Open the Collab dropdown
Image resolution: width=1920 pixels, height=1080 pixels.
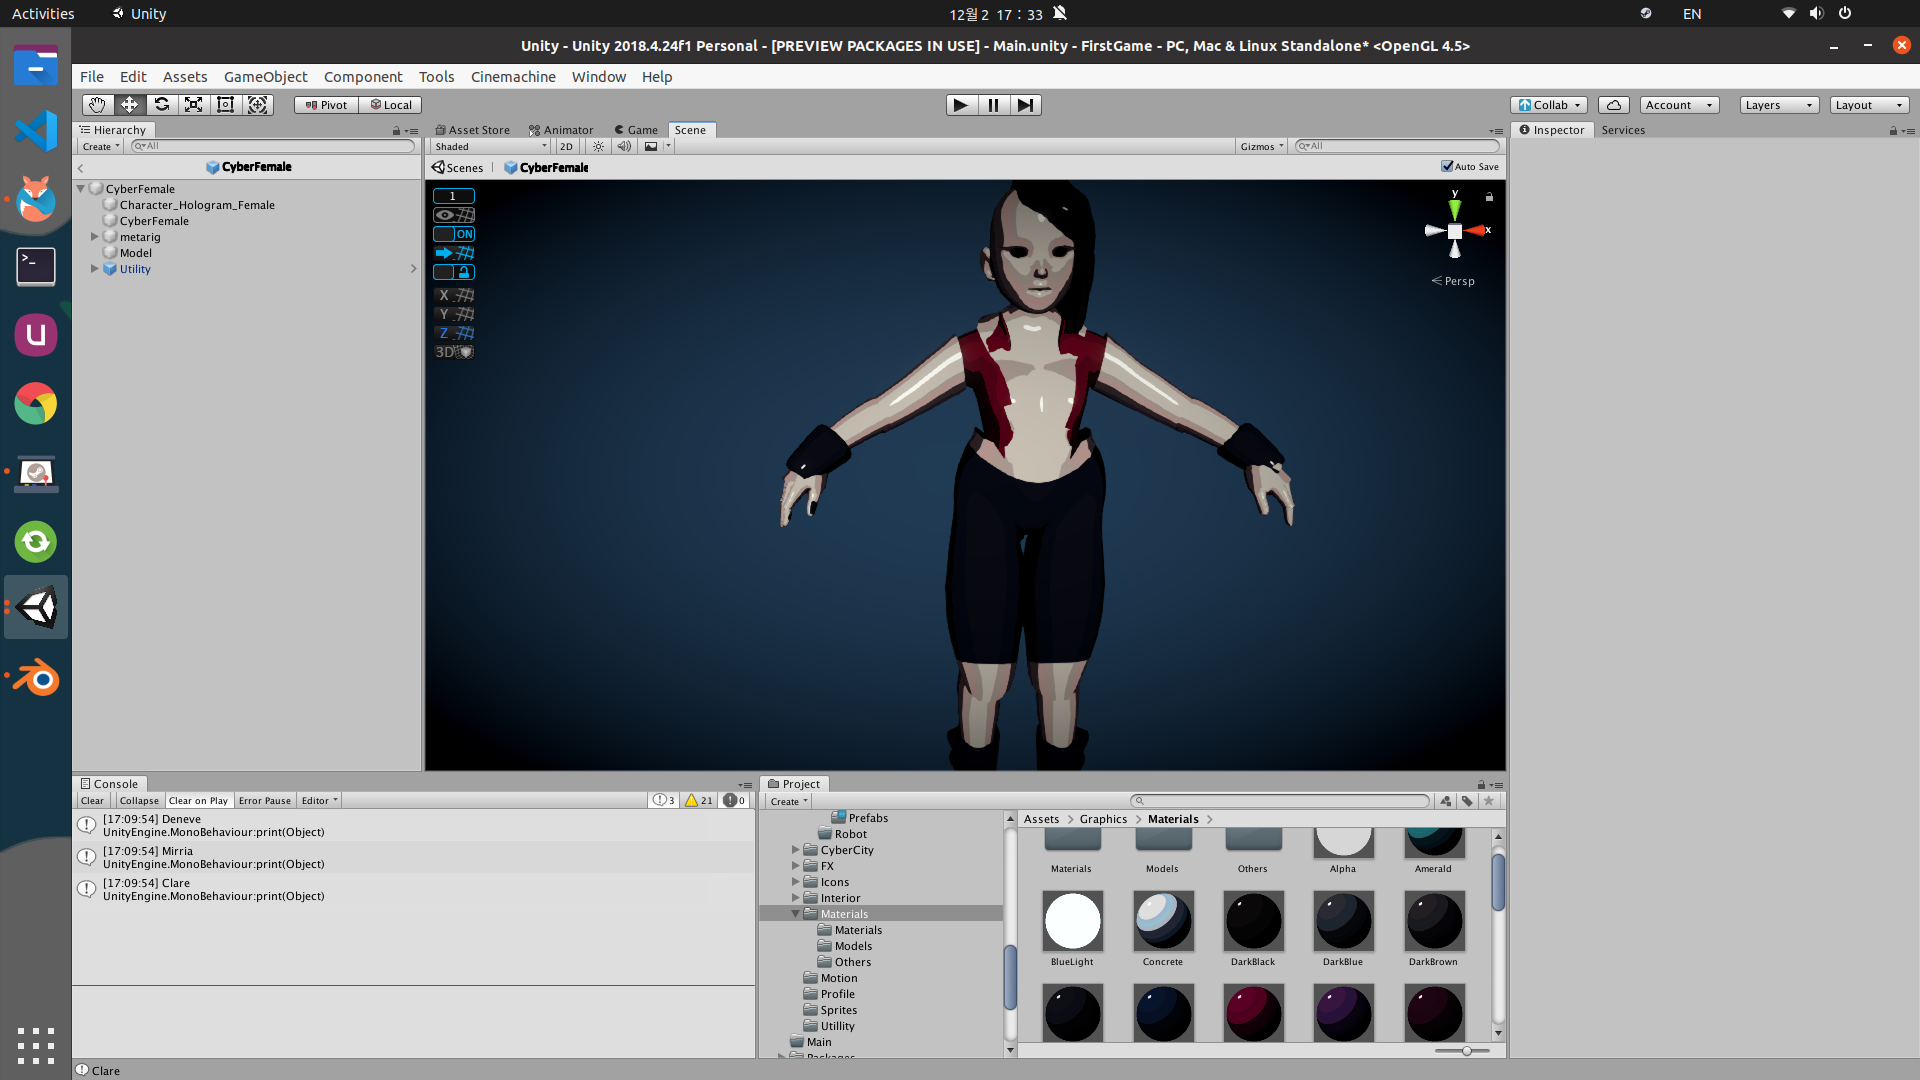(x=1549, y=105)
